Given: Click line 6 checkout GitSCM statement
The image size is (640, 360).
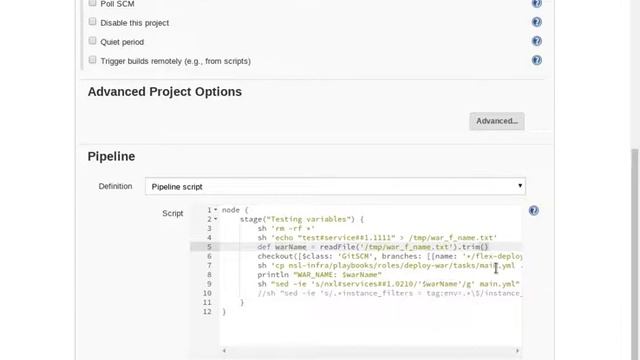Looking at the screenshot, I should [x=389, y=256].
